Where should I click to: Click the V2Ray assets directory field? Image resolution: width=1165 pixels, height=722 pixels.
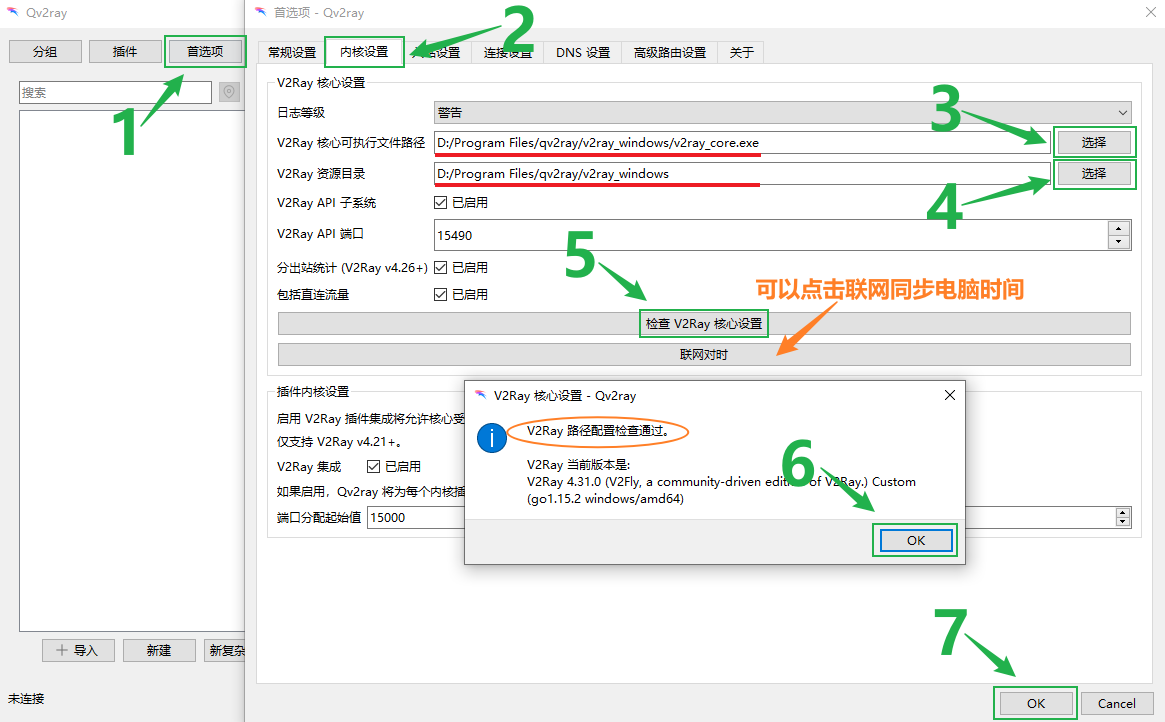[x=741, y=174]
